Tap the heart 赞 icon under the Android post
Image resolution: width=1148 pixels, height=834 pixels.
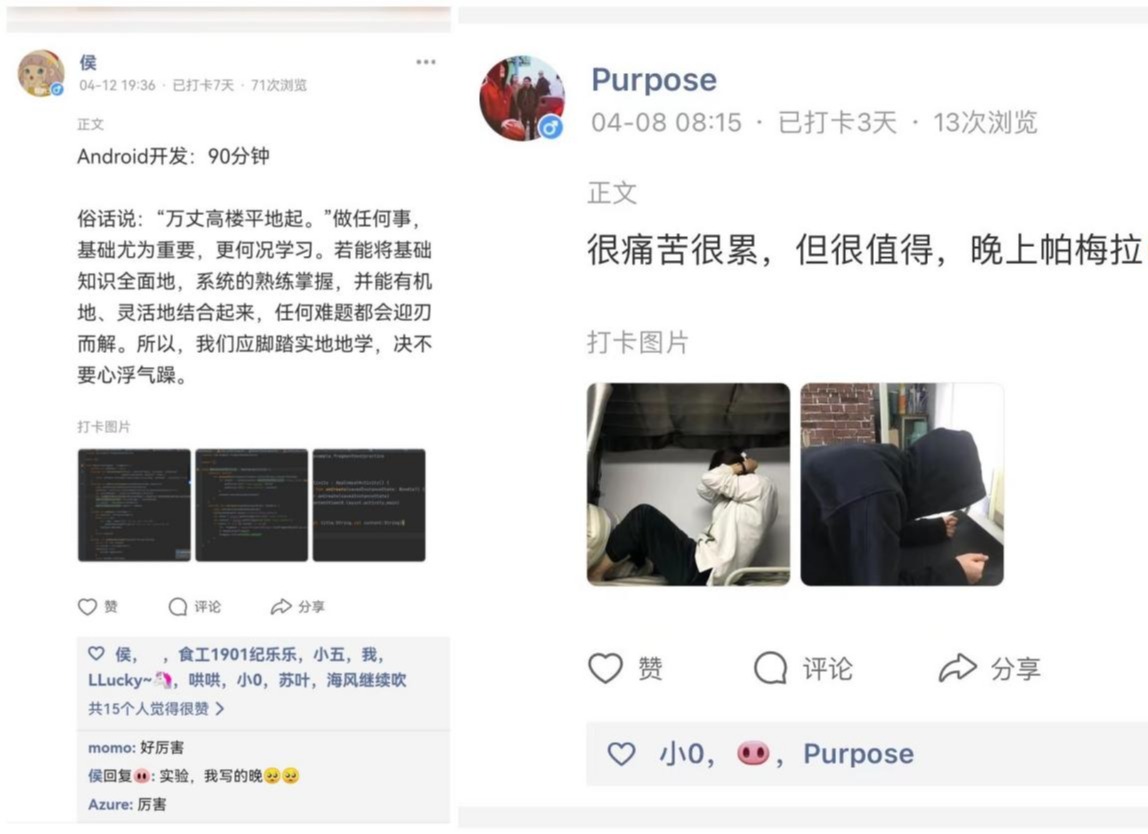point(87,607)
